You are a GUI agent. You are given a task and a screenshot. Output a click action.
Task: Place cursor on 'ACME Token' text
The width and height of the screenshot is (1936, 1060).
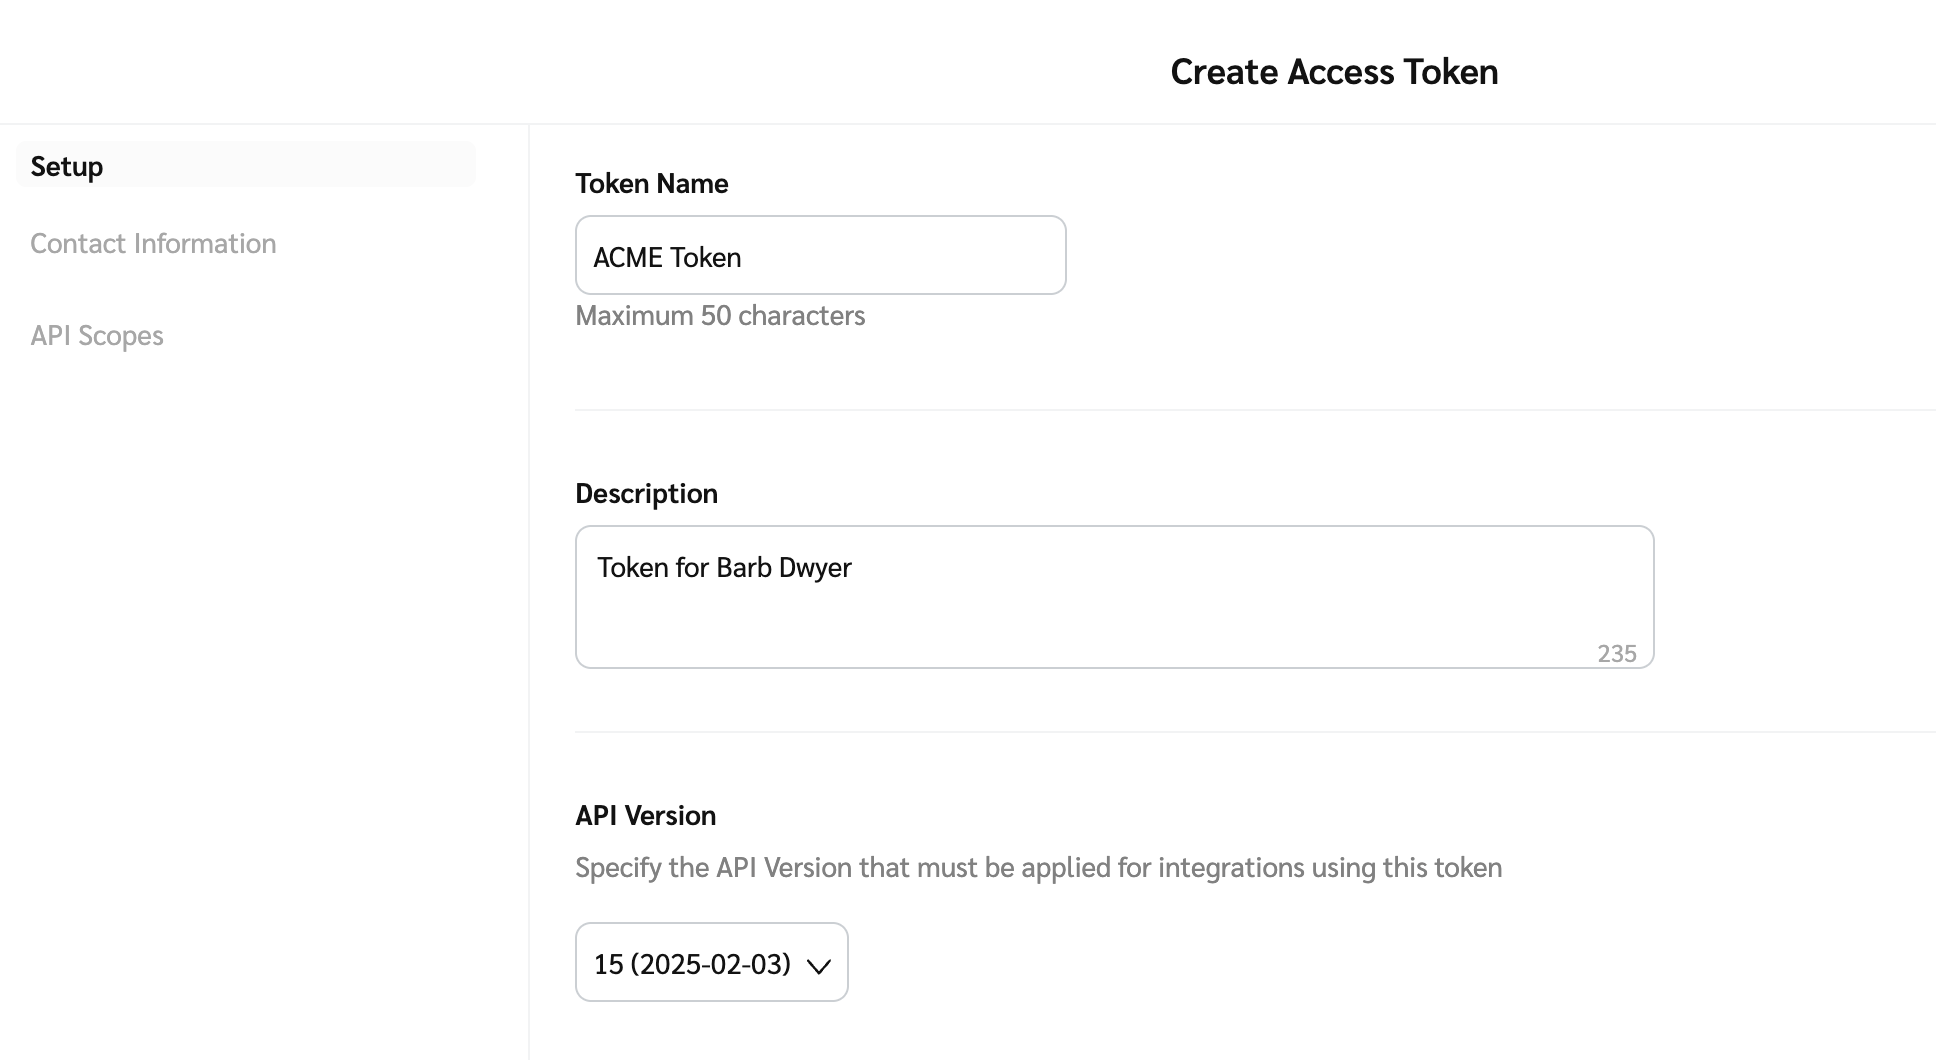(667, 257)
